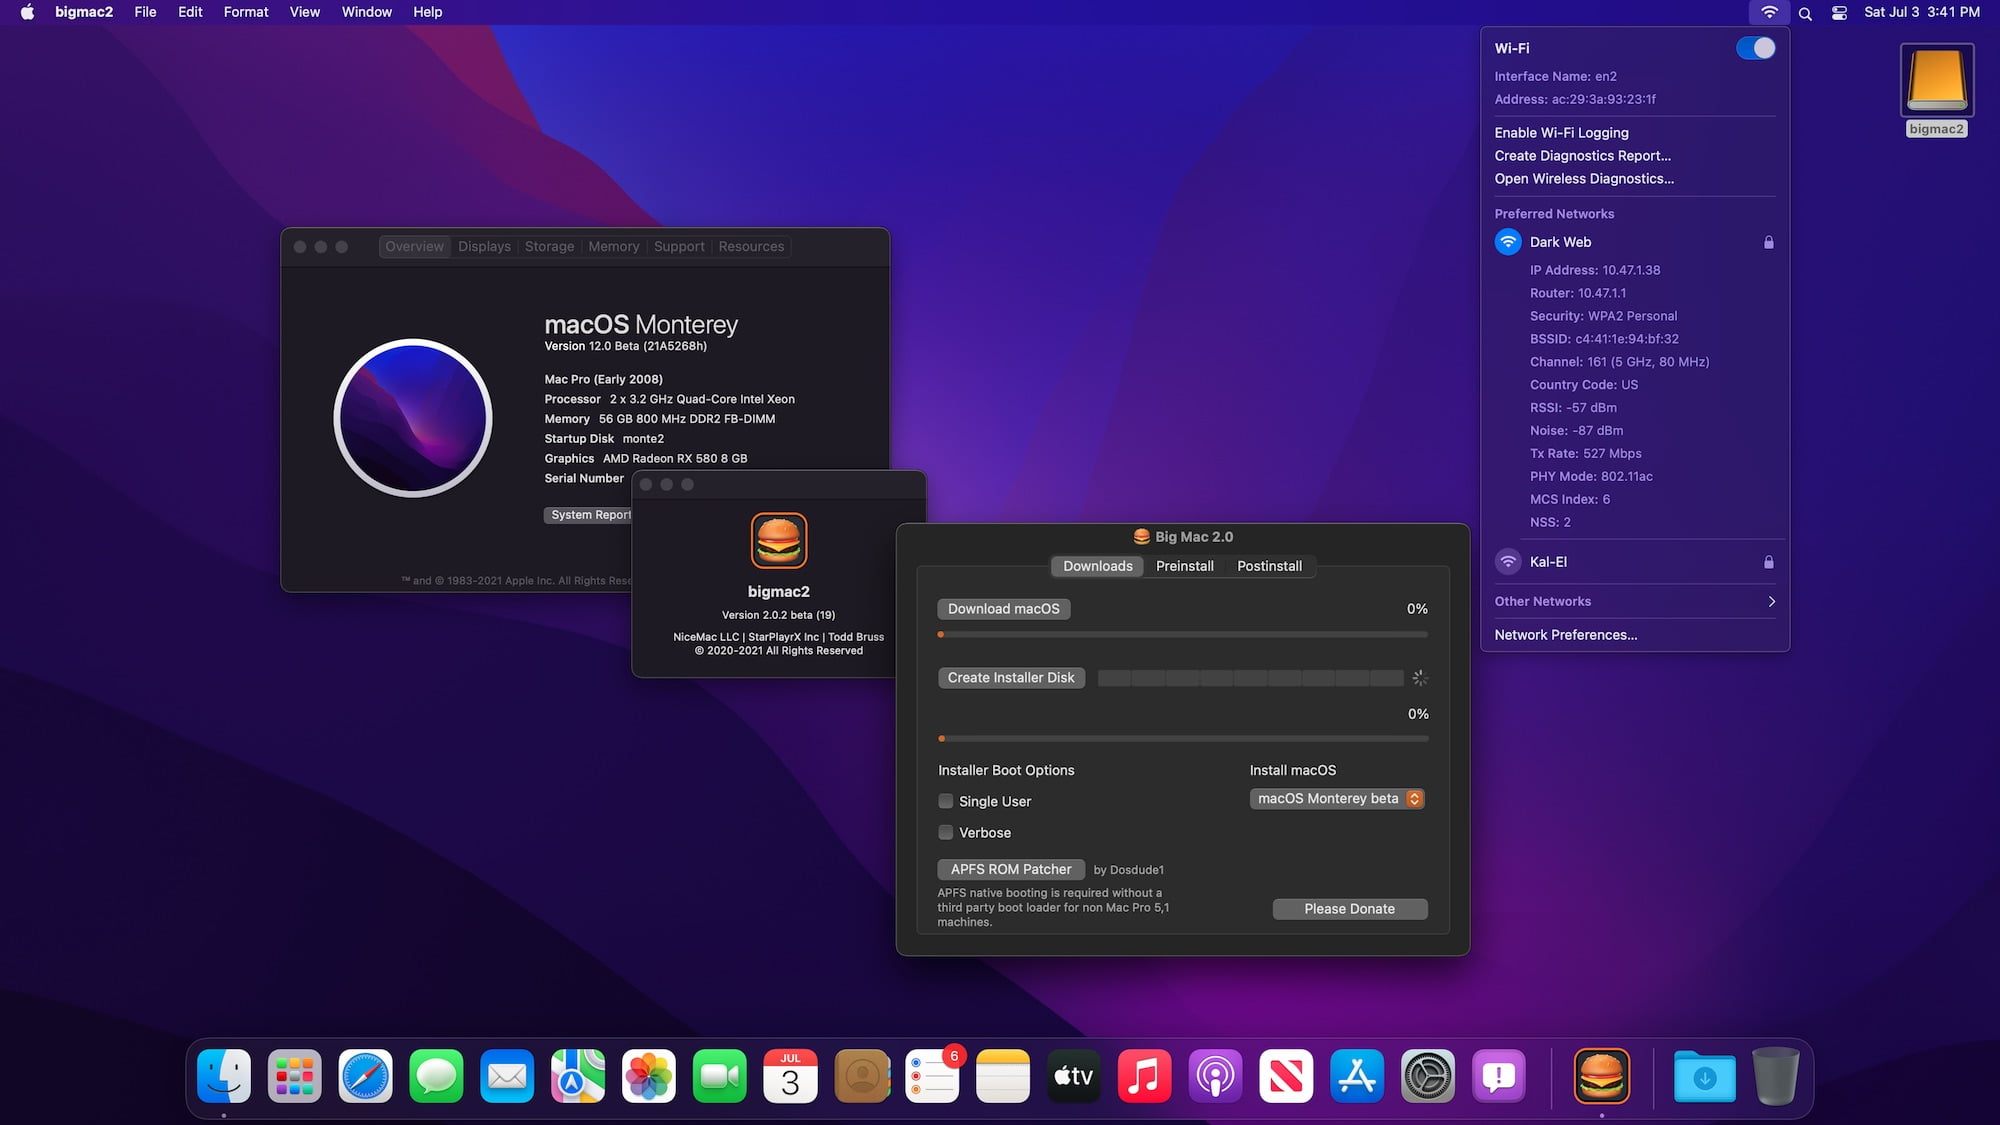Click Download macOS button
Image resolution: width=2000 pixels, height=1125 pixels.
[x=1003, y=609]
